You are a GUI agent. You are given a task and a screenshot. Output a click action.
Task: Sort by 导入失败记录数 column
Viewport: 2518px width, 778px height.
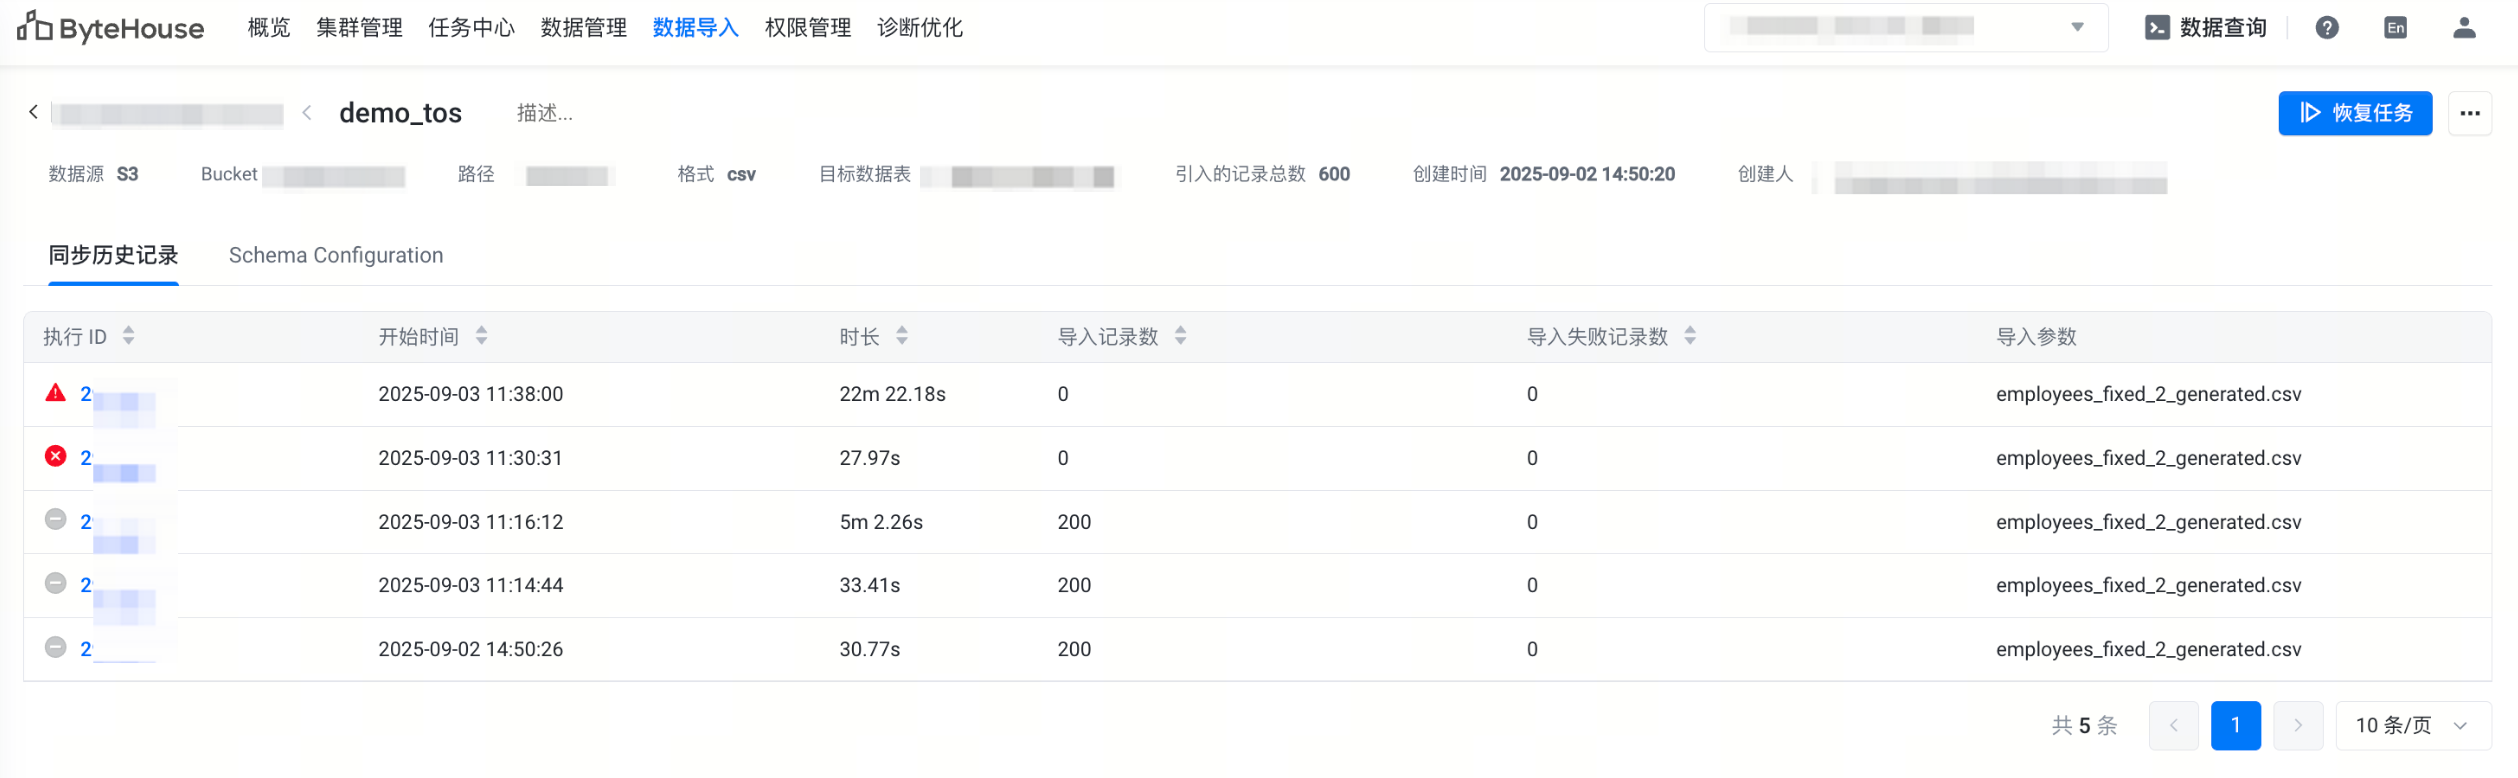1689,336
